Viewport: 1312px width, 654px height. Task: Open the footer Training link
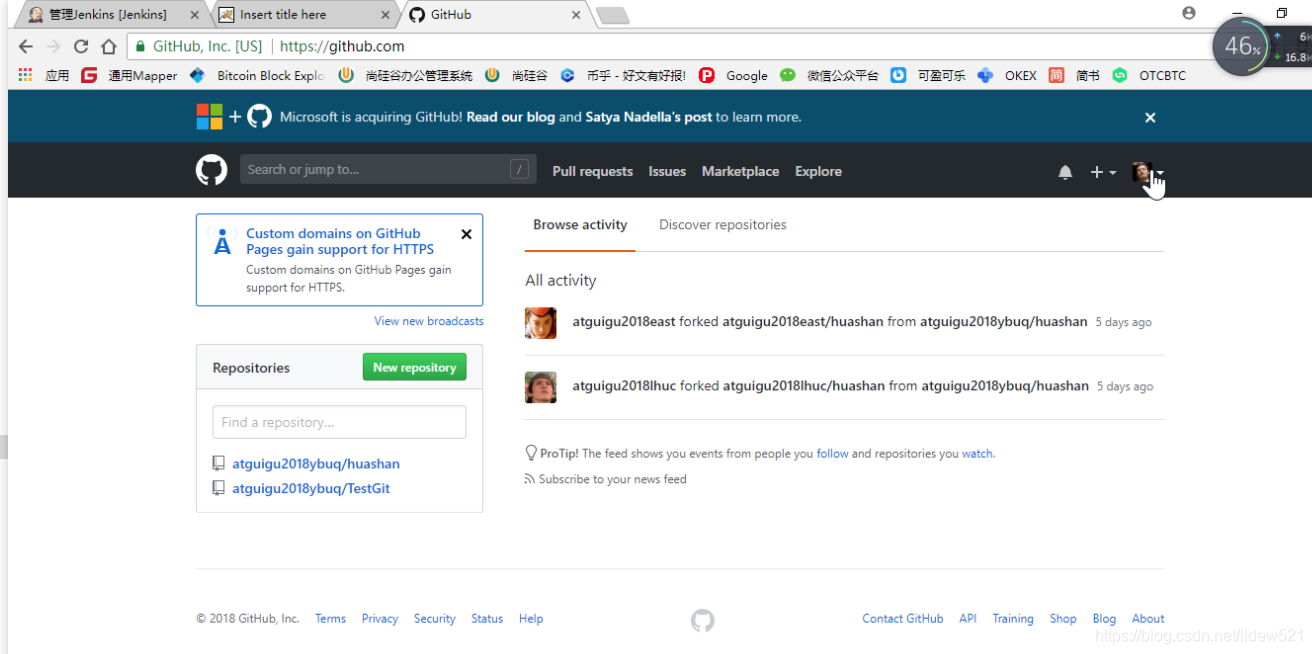(1013, 618)
